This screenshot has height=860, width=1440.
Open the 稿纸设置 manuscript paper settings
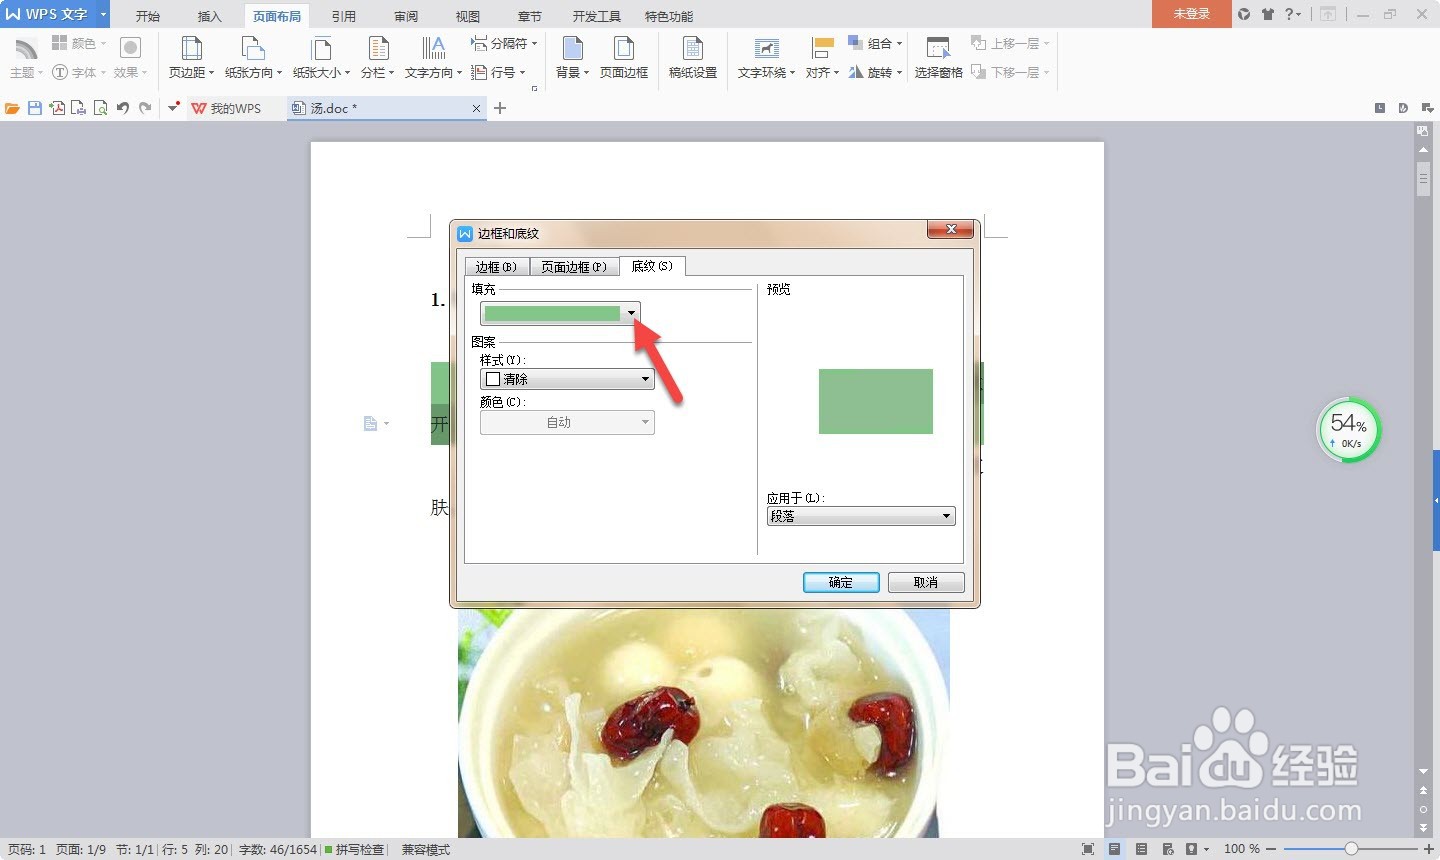tap(693, 57)
